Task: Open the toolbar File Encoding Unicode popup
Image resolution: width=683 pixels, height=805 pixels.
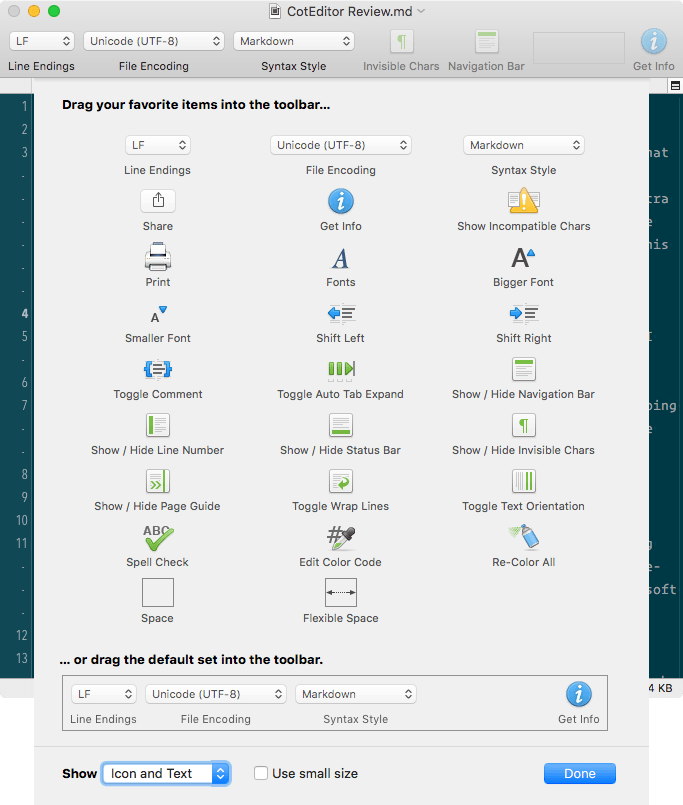Action: [x=154, y=41]
